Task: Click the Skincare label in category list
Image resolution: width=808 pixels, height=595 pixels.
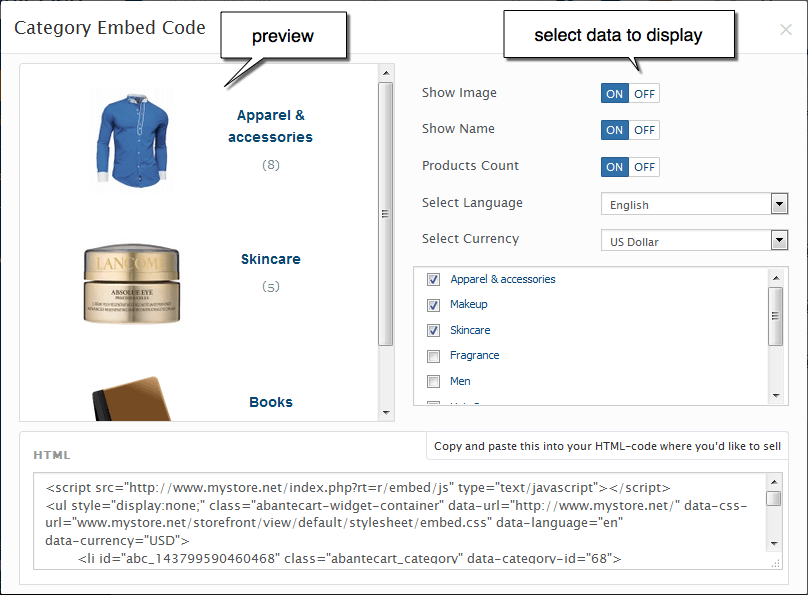Action: pos(470,330)
